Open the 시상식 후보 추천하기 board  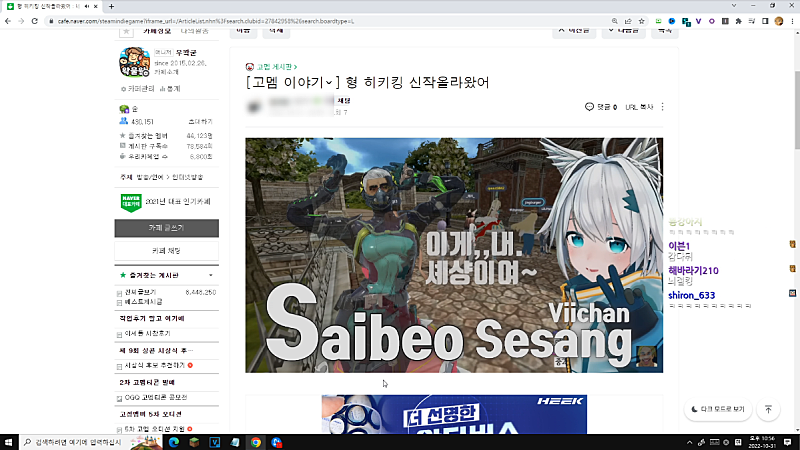pyautogui.click(x=155, y=366)
